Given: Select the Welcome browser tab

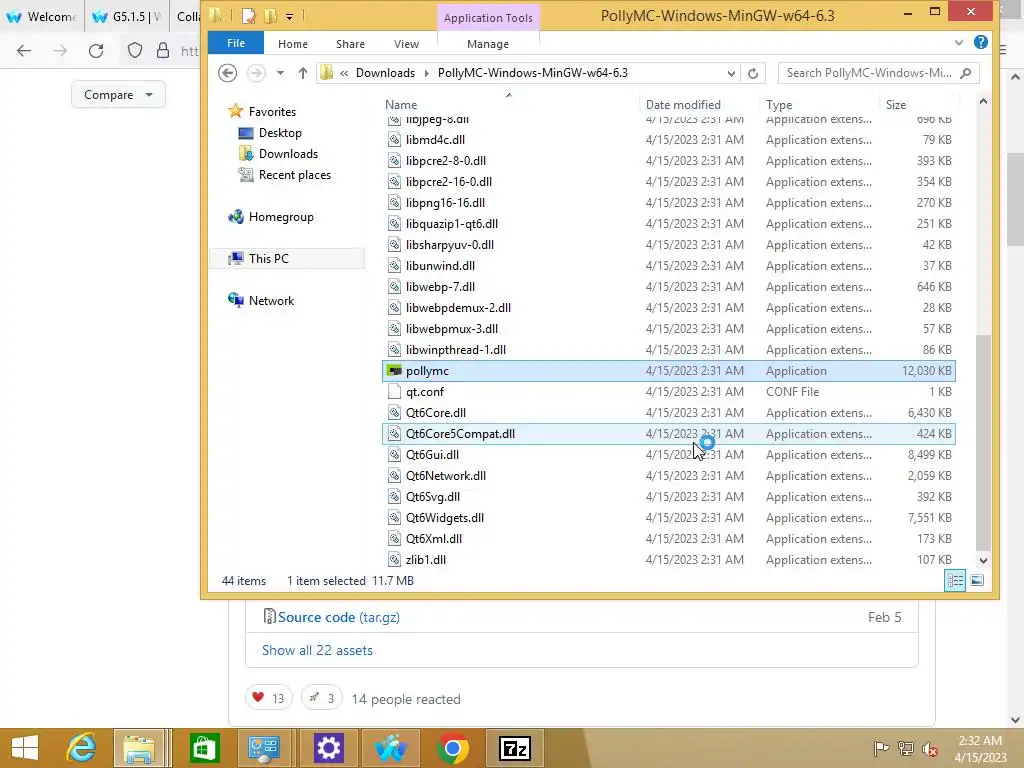Looking at the screenshot, I should click(41, 16).
